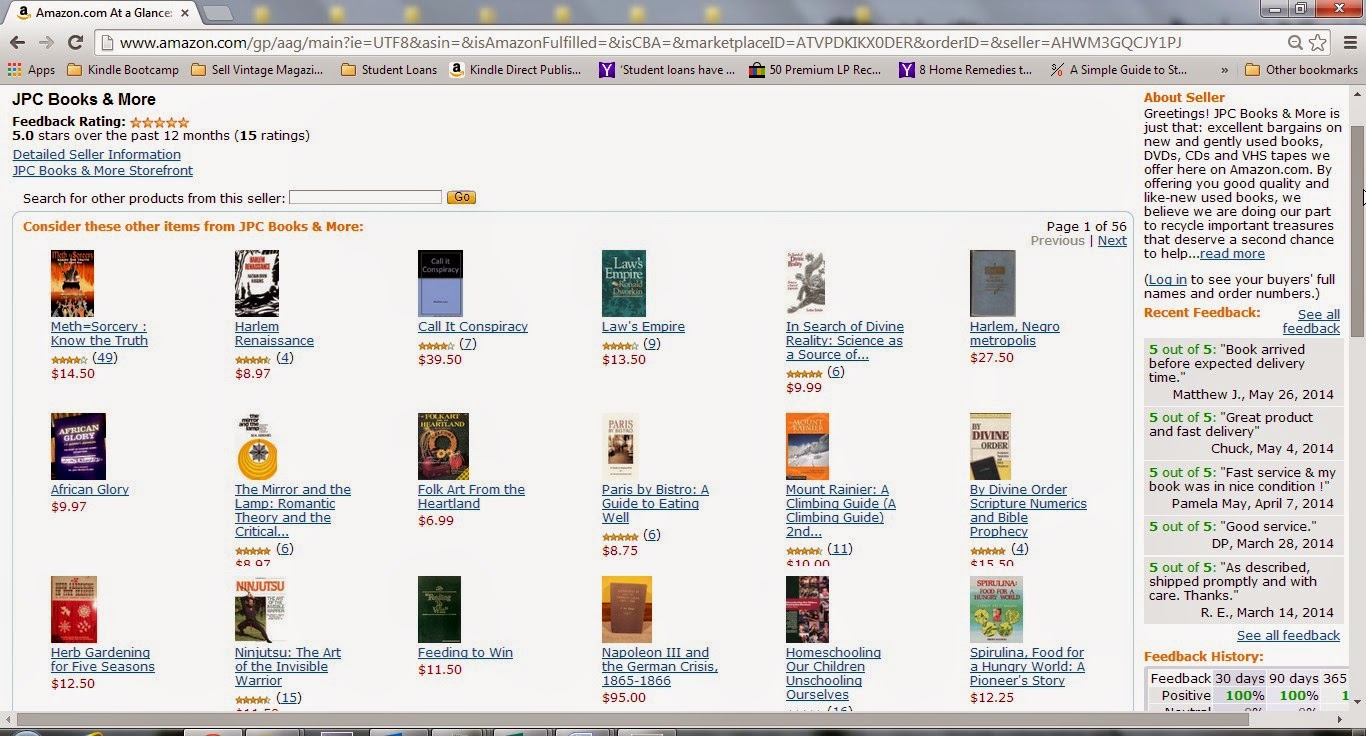The image size is (1366, 736).
Task: Click the Paris by Bistro cover thumbnail
Action: tap(620, 446)
